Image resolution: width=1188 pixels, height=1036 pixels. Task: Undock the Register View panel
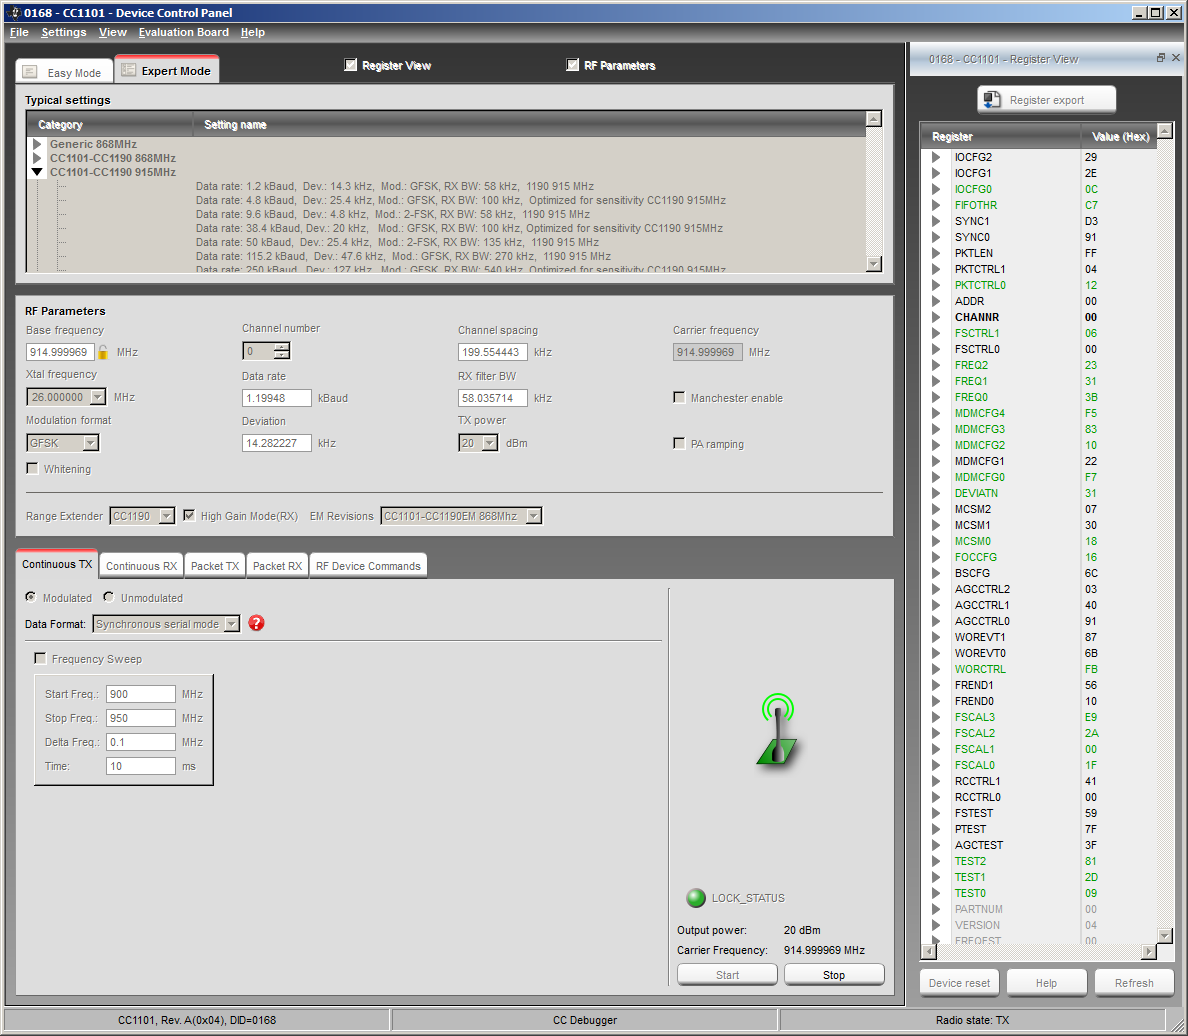point(1161,58)
